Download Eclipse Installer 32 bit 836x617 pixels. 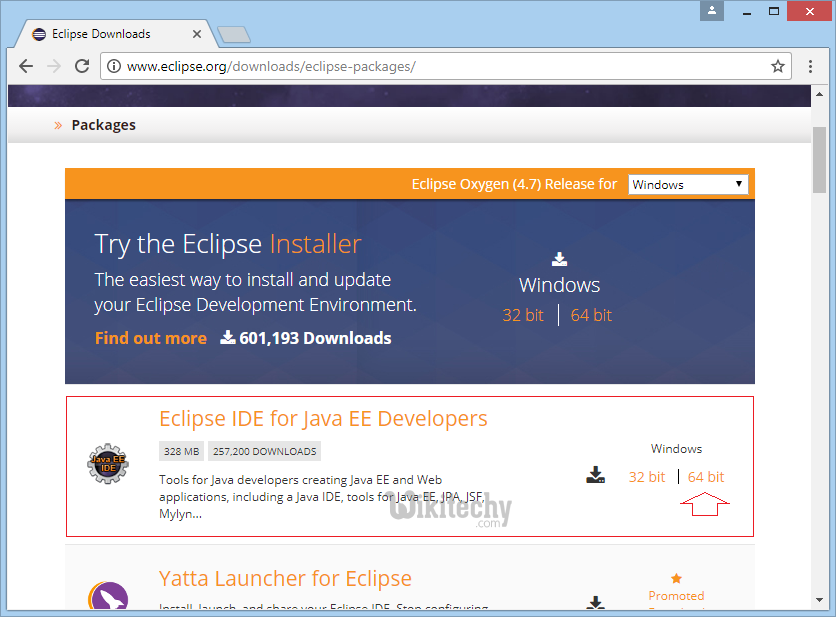pos(522,315)
